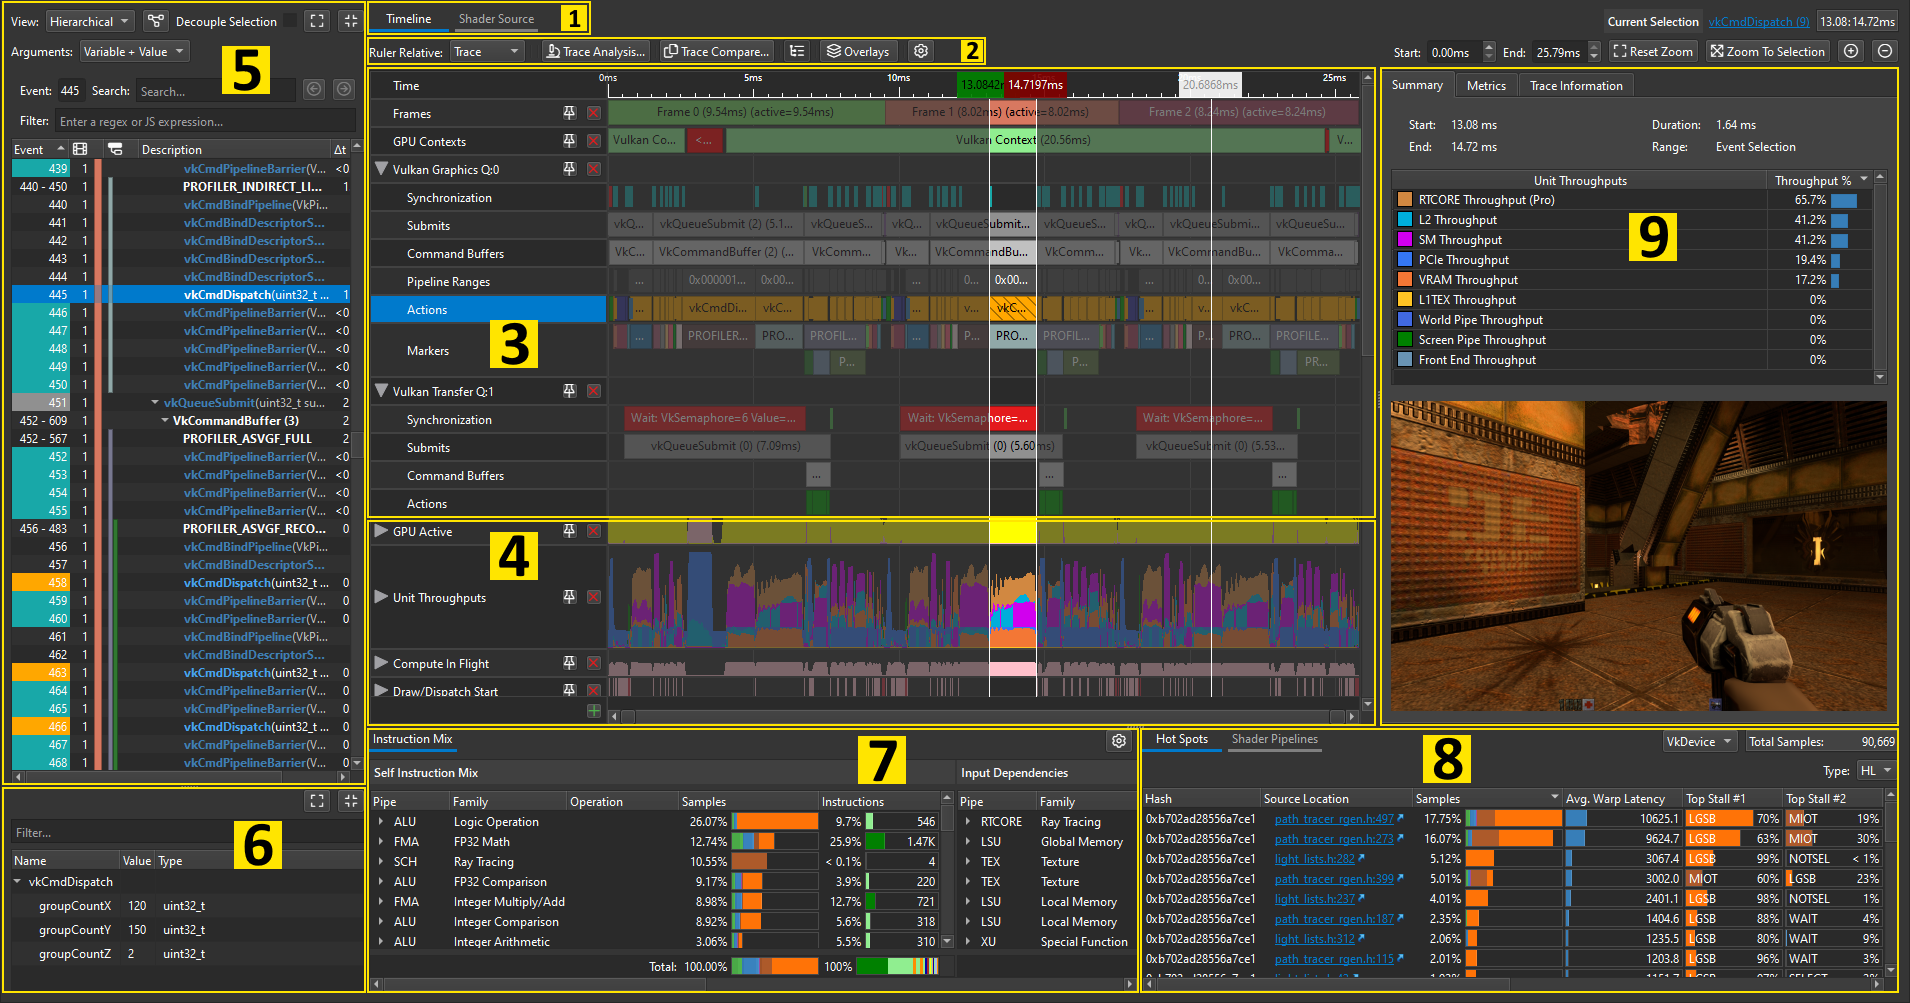Open timeline settings gear icon
This screenshot has height=1003, width=1910.
pos(921,51)
